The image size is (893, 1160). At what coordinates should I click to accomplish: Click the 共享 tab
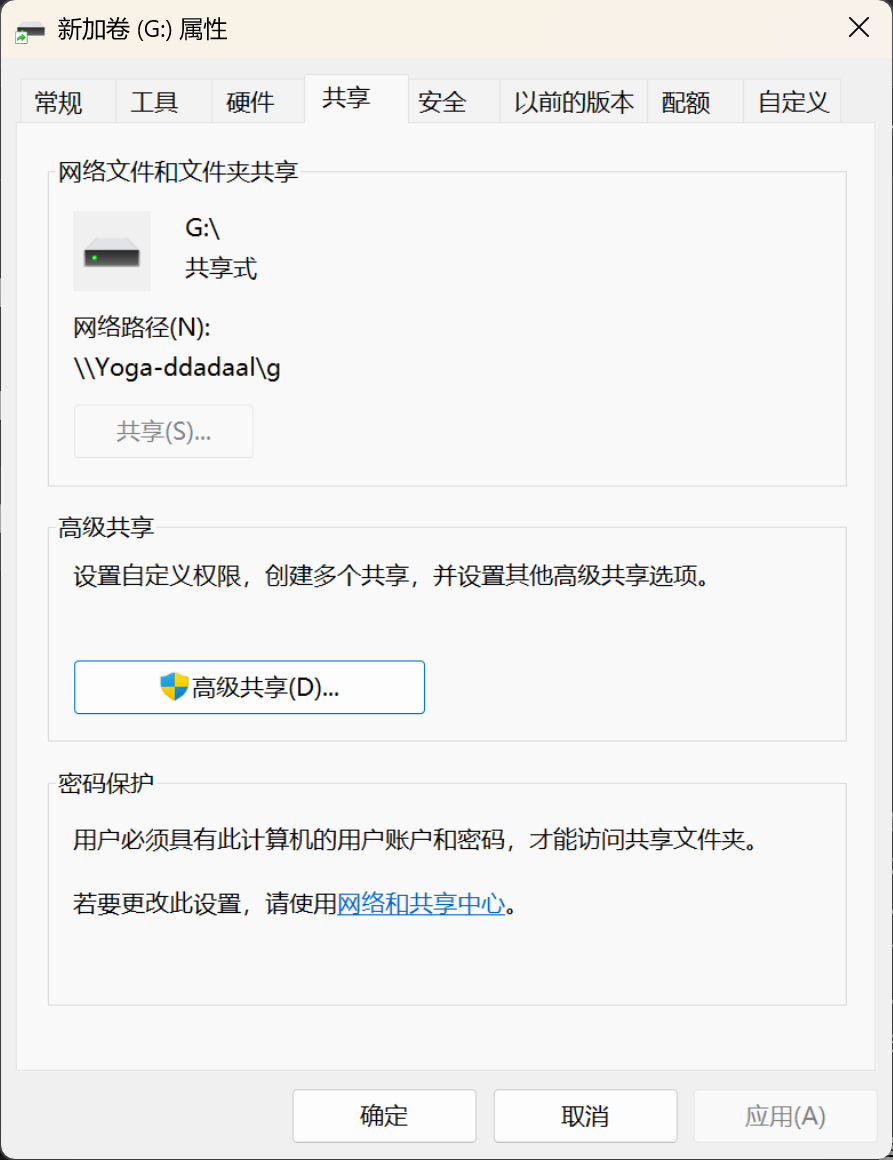(356, 98)
